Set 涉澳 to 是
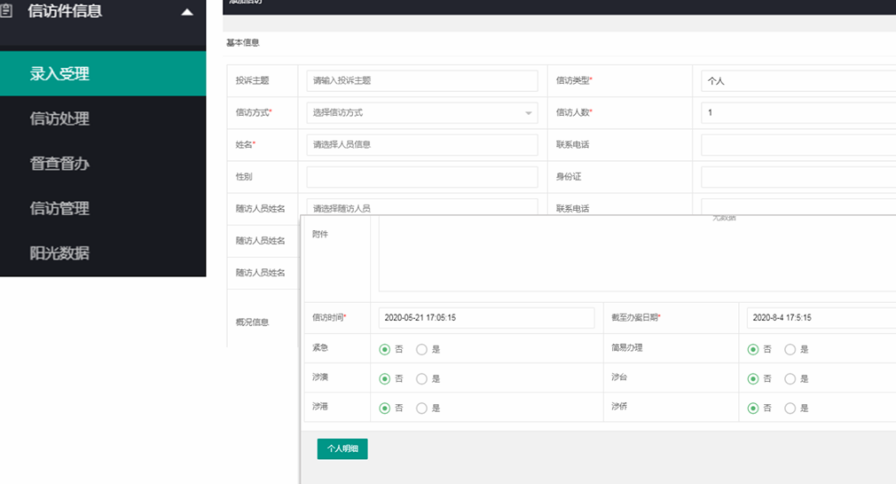This screenshot has width=896, height=484. [422, 379]
